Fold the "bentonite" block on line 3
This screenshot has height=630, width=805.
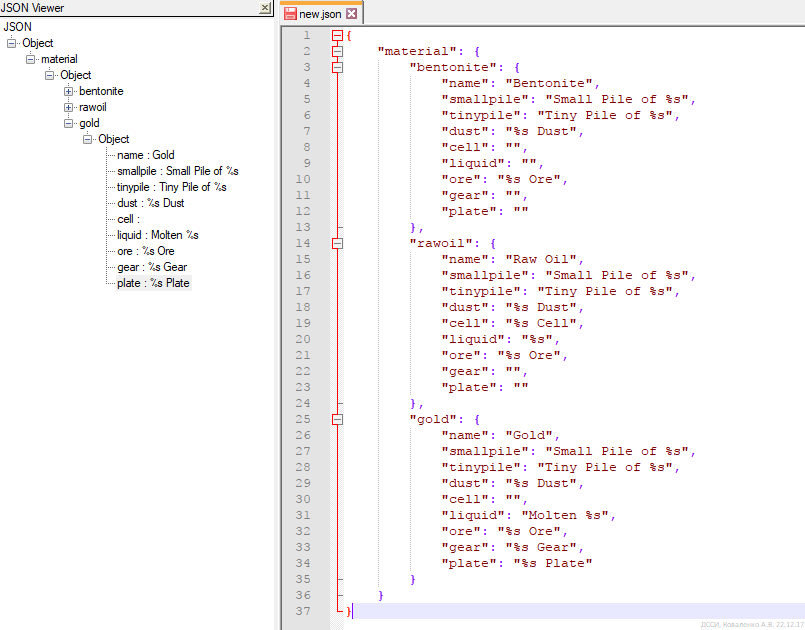tap(337, 67)
